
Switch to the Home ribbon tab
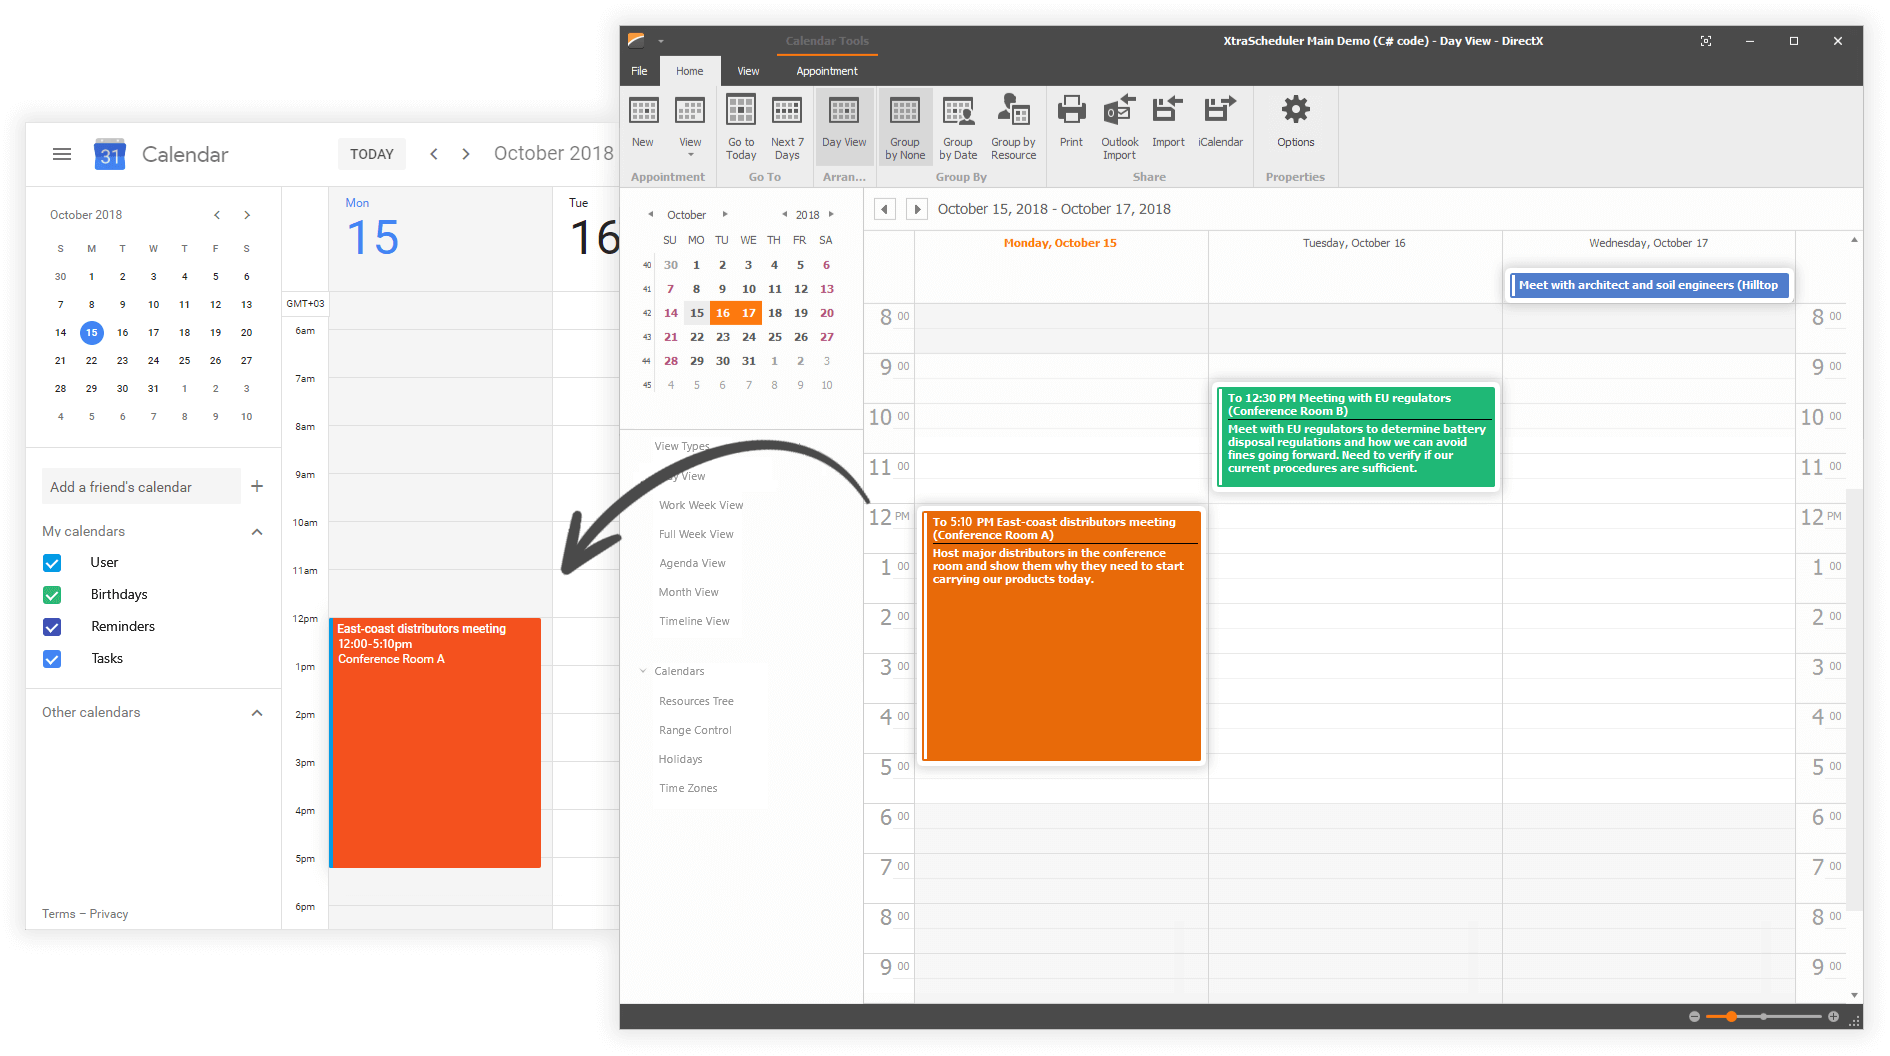pyautogui.click(x=689, y=71)
